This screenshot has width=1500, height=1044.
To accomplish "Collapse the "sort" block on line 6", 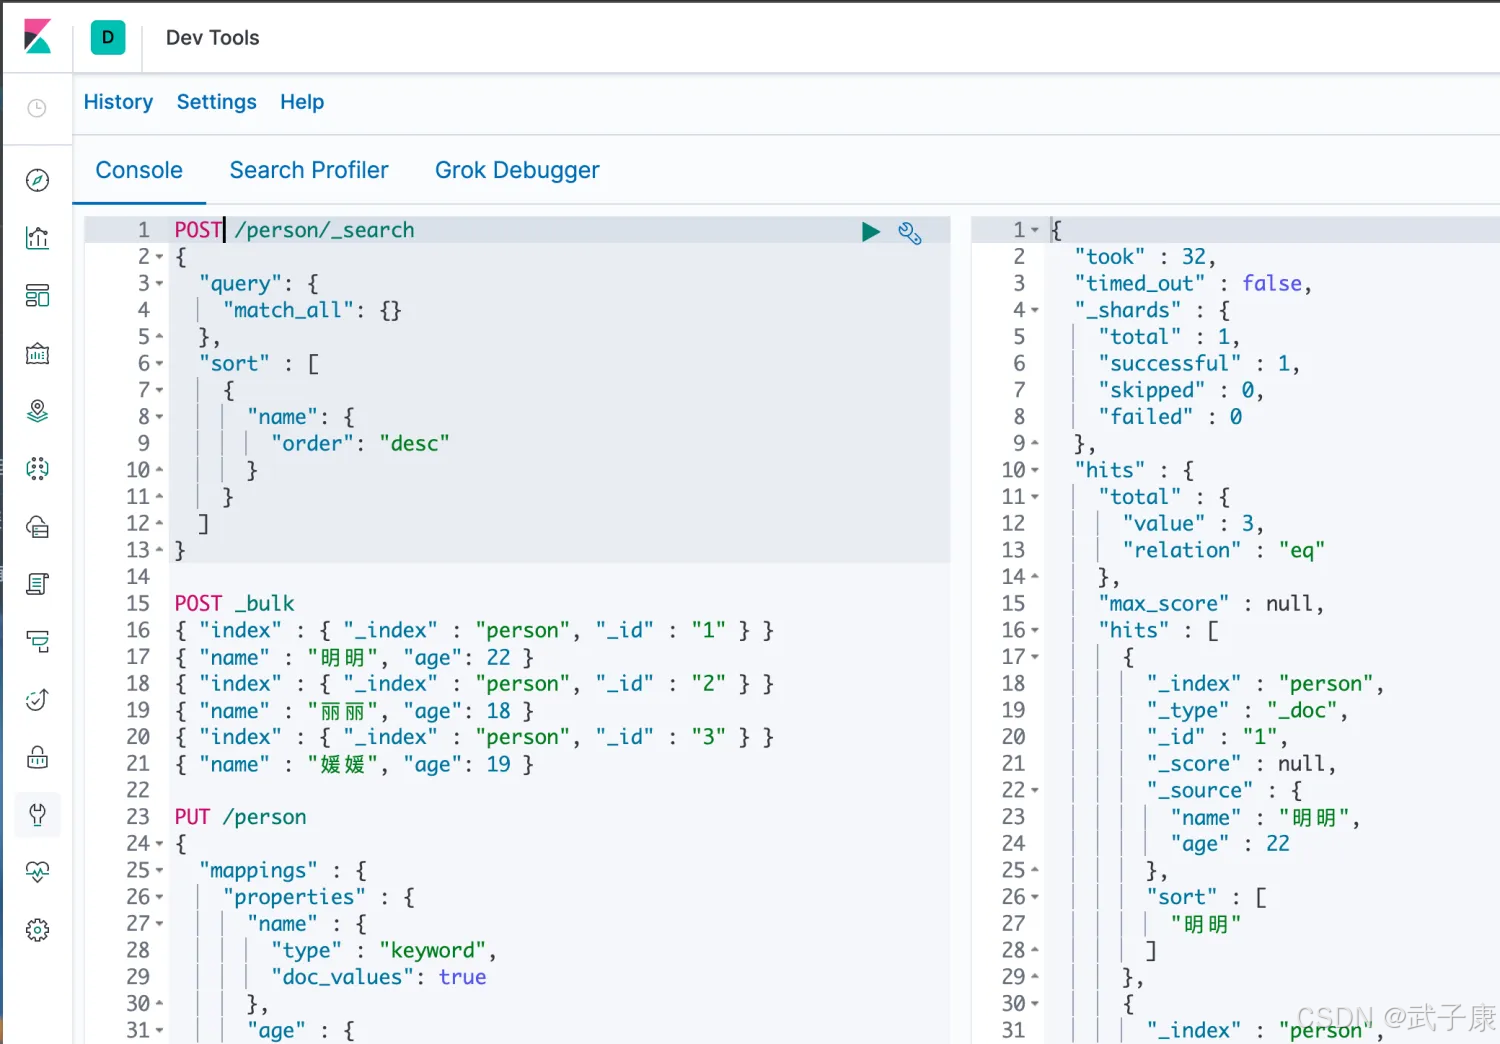I will (159, 364).
